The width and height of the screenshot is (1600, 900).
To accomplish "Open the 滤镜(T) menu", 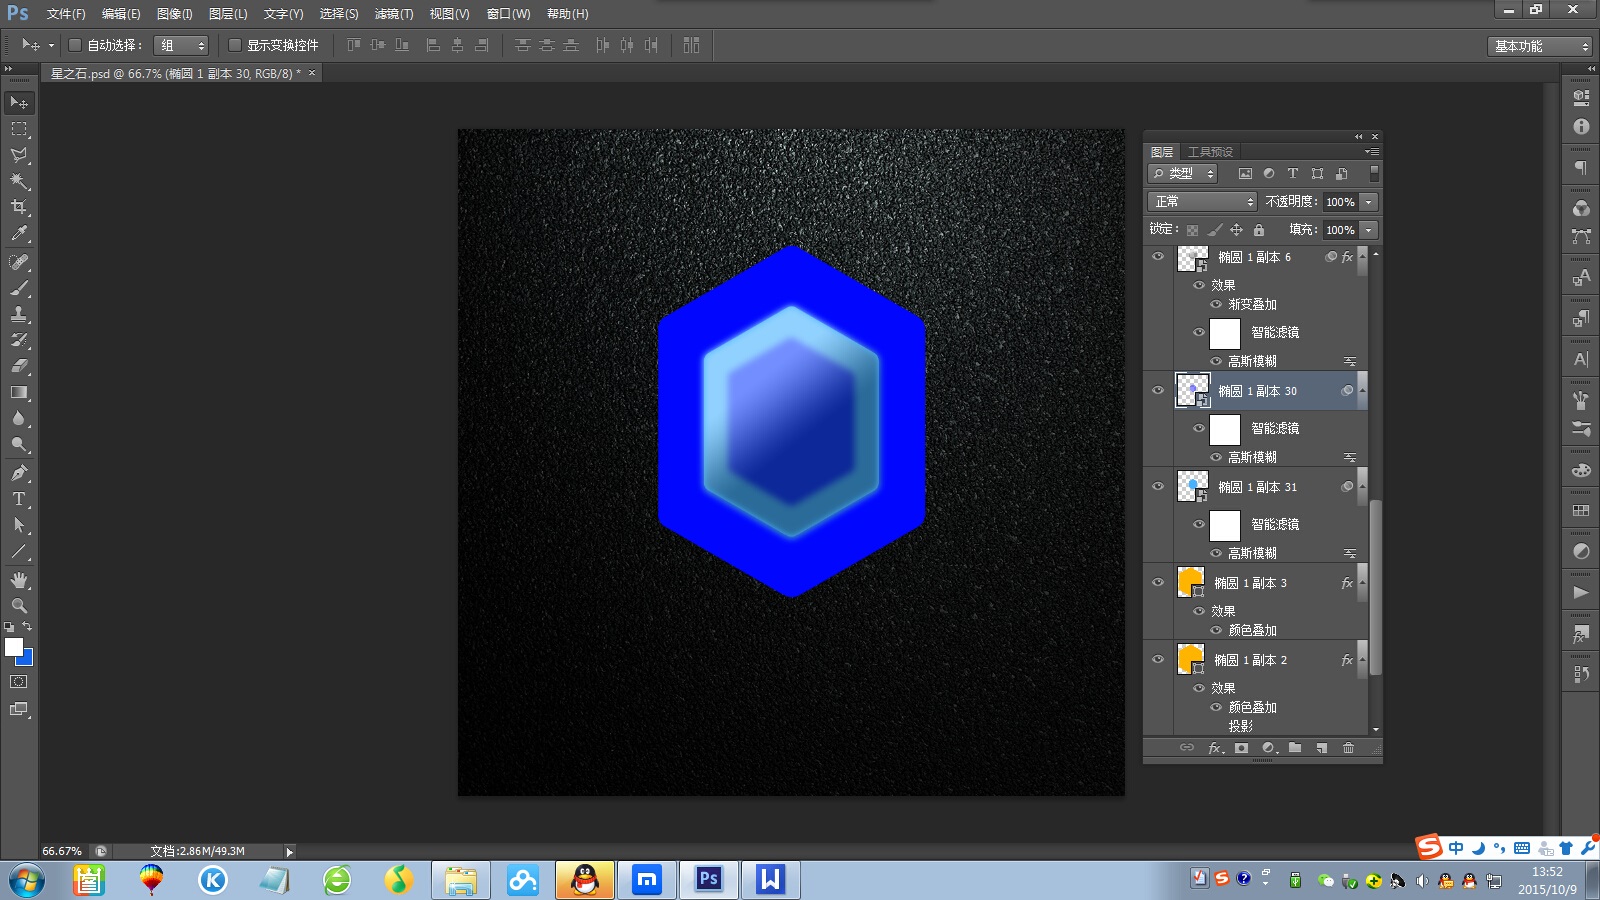I will (394, 14).
